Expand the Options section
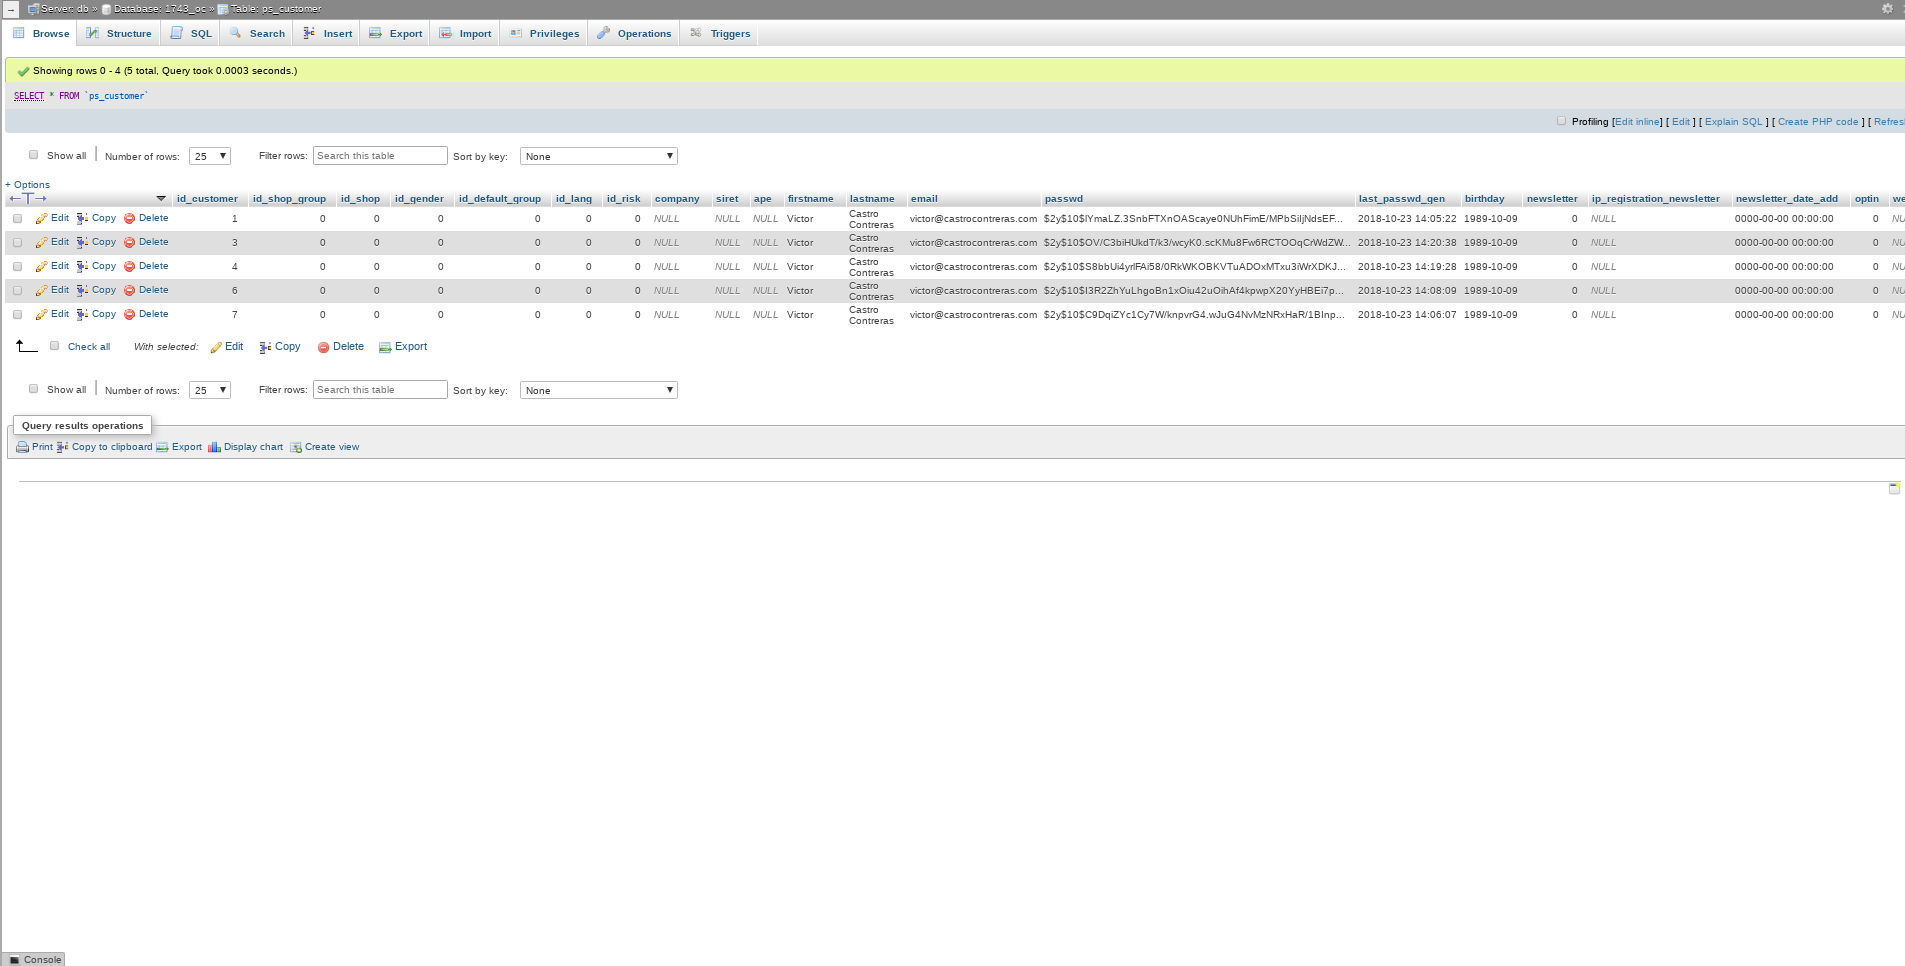This screenshot has width=1905, height=966. (x=27, y=185)
